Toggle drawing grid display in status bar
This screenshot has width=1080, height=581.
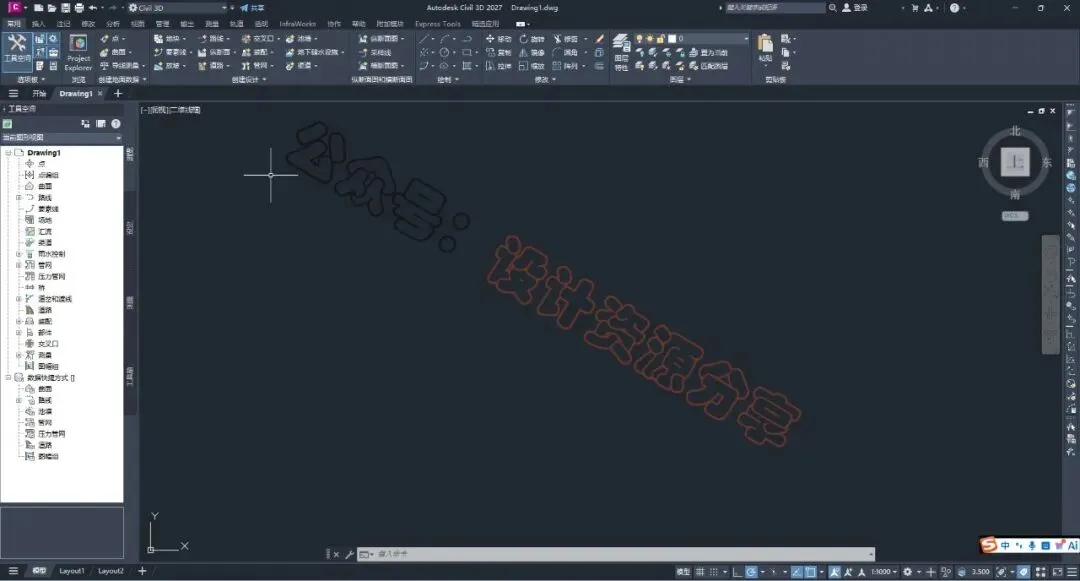pyautogui.click(x=700, y=571)
